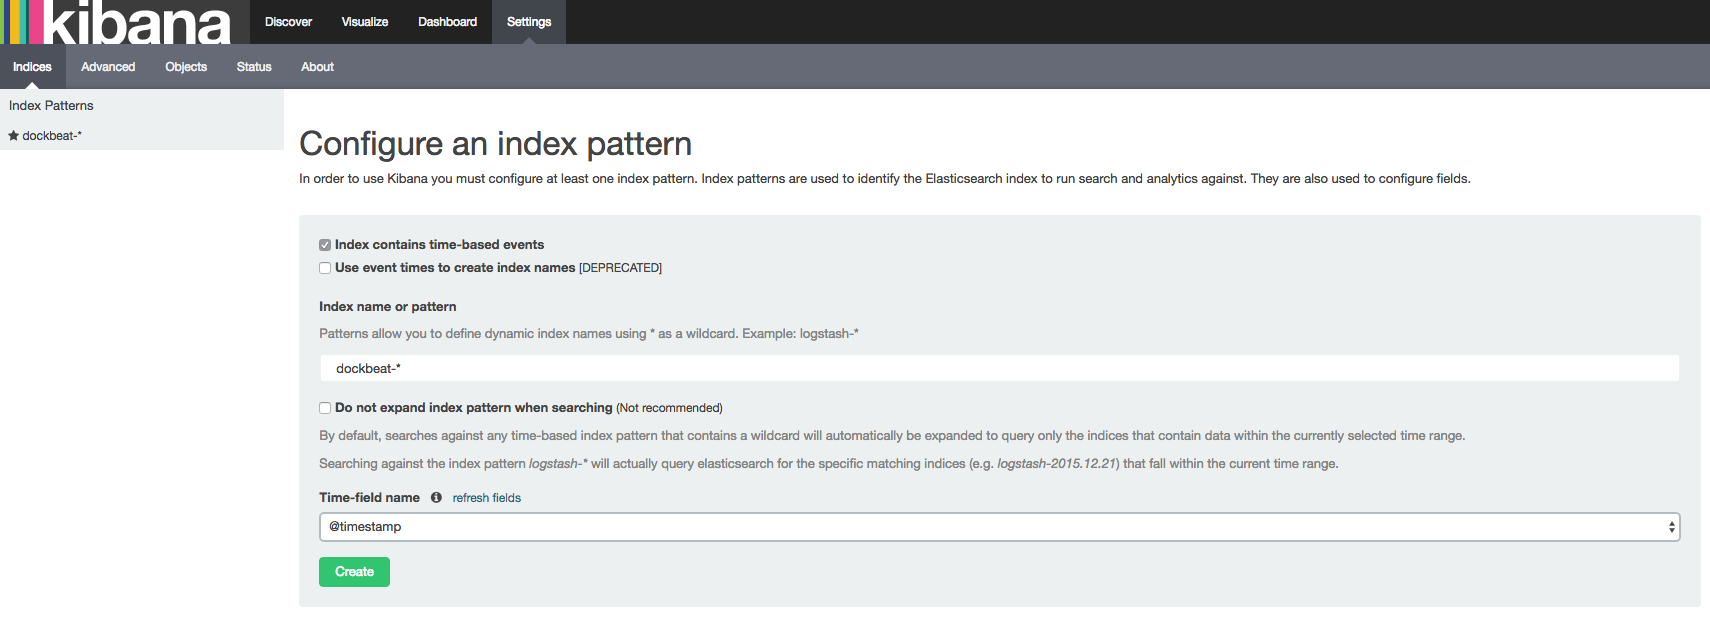The width and height of the screenshot is (1710, 618).
Task: Open the Indices settings sub-tab
Action: coord(32,67)
